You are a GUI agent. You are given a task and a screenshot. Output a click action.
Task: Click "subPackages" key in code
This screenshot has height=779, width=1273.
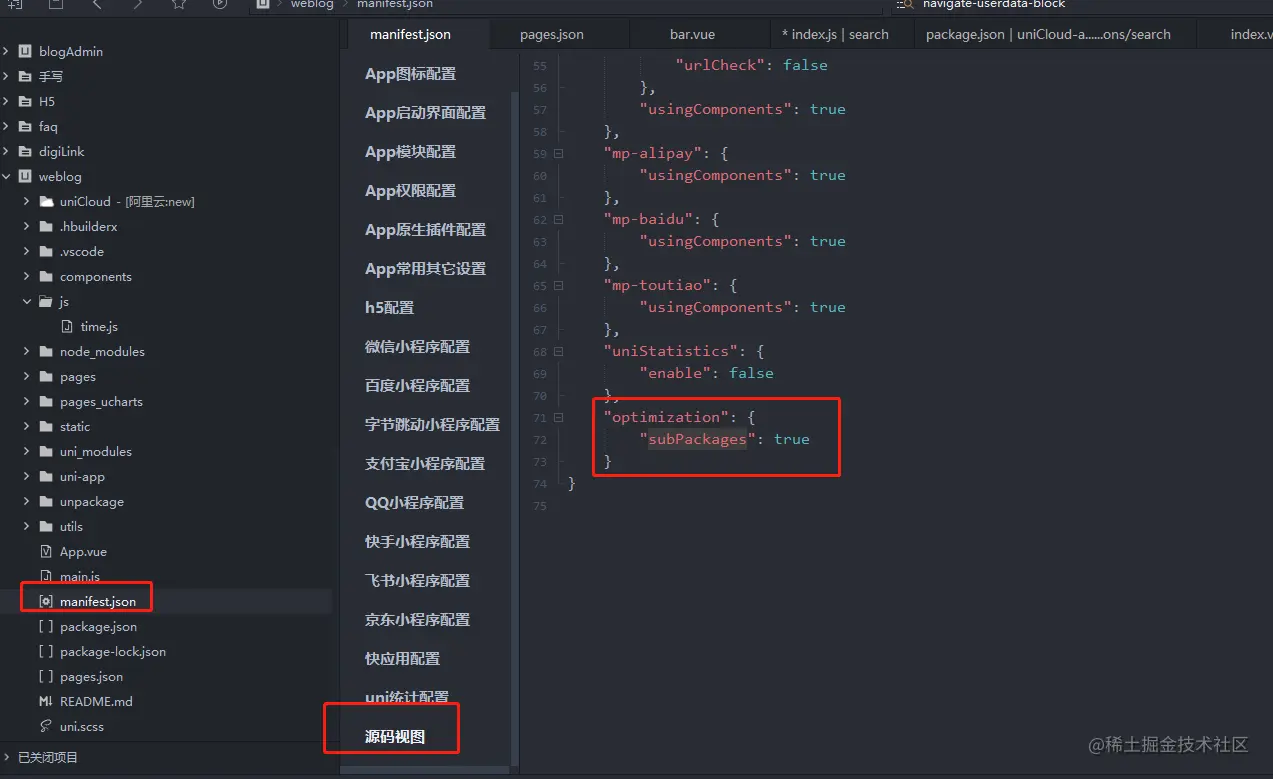(x=698, y=439)
